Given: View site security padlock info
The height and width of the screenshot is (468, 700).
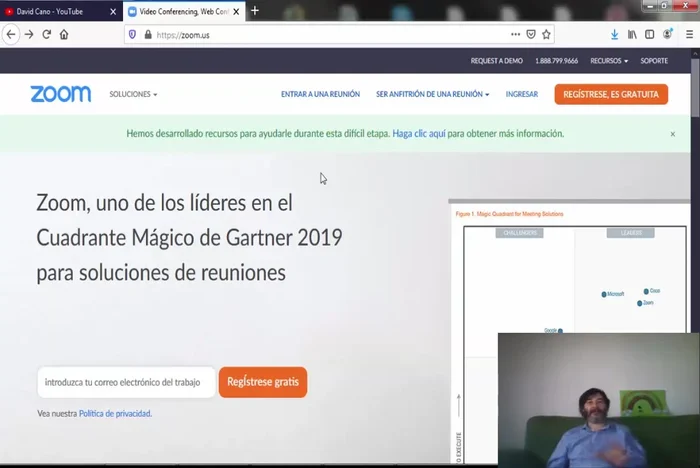Looking at the screenshot, I should click(x=148, y=34).
